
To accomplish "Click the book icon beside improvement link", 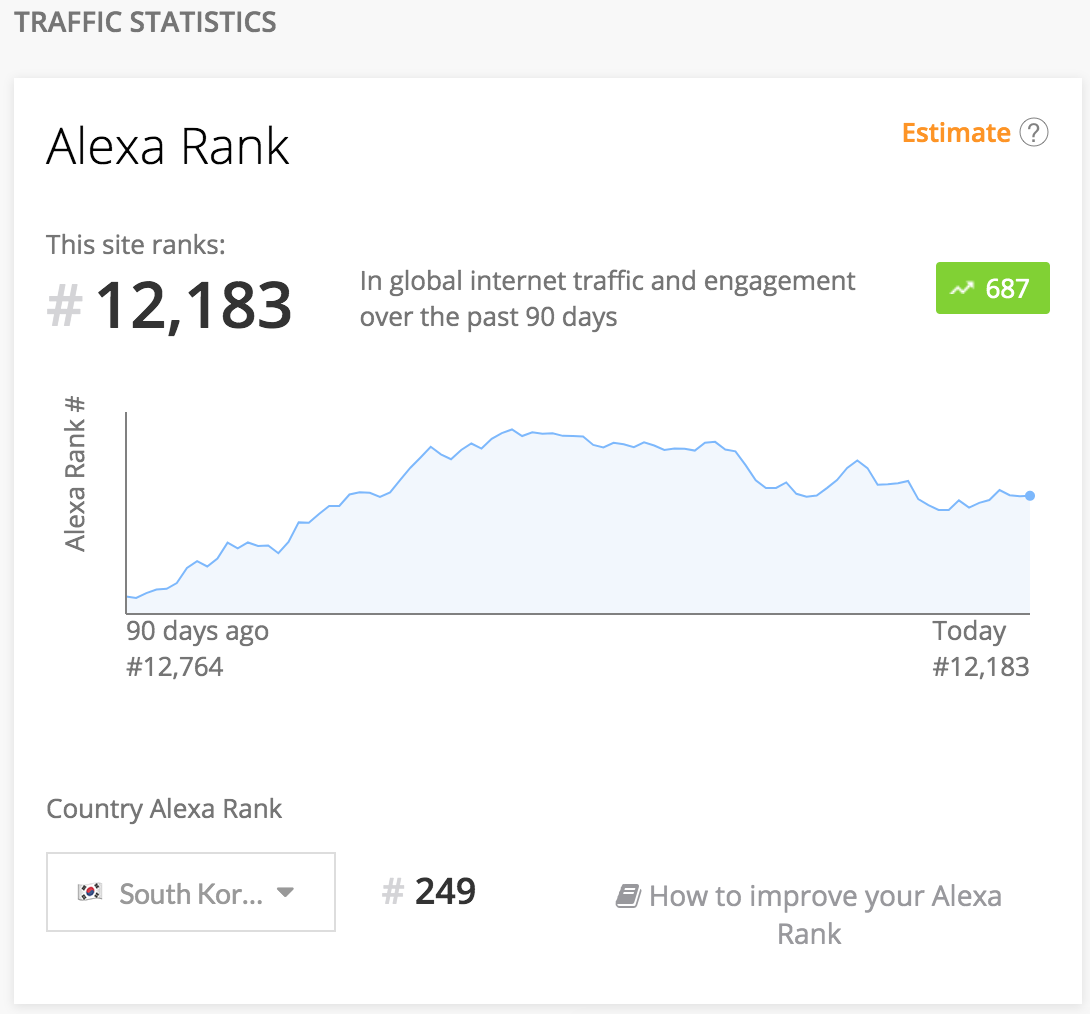I will (x=628, y=896).
